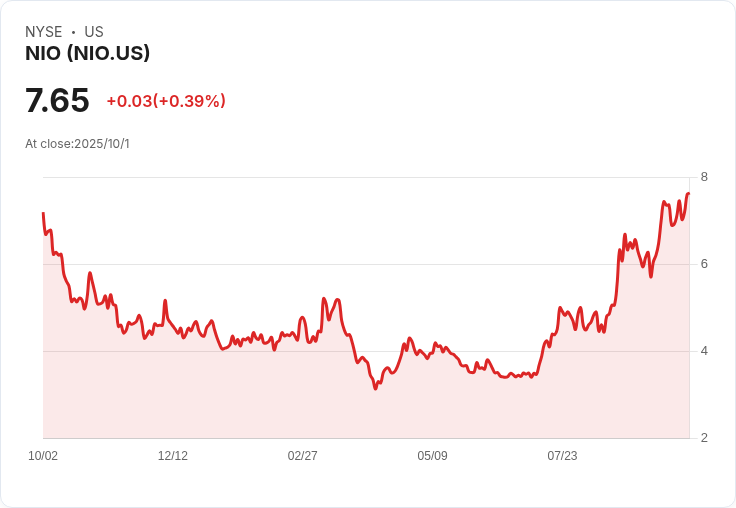Click the lowest trough of the price line
Viewport: 736px width, 508px height.
click(x=375, y=388)
